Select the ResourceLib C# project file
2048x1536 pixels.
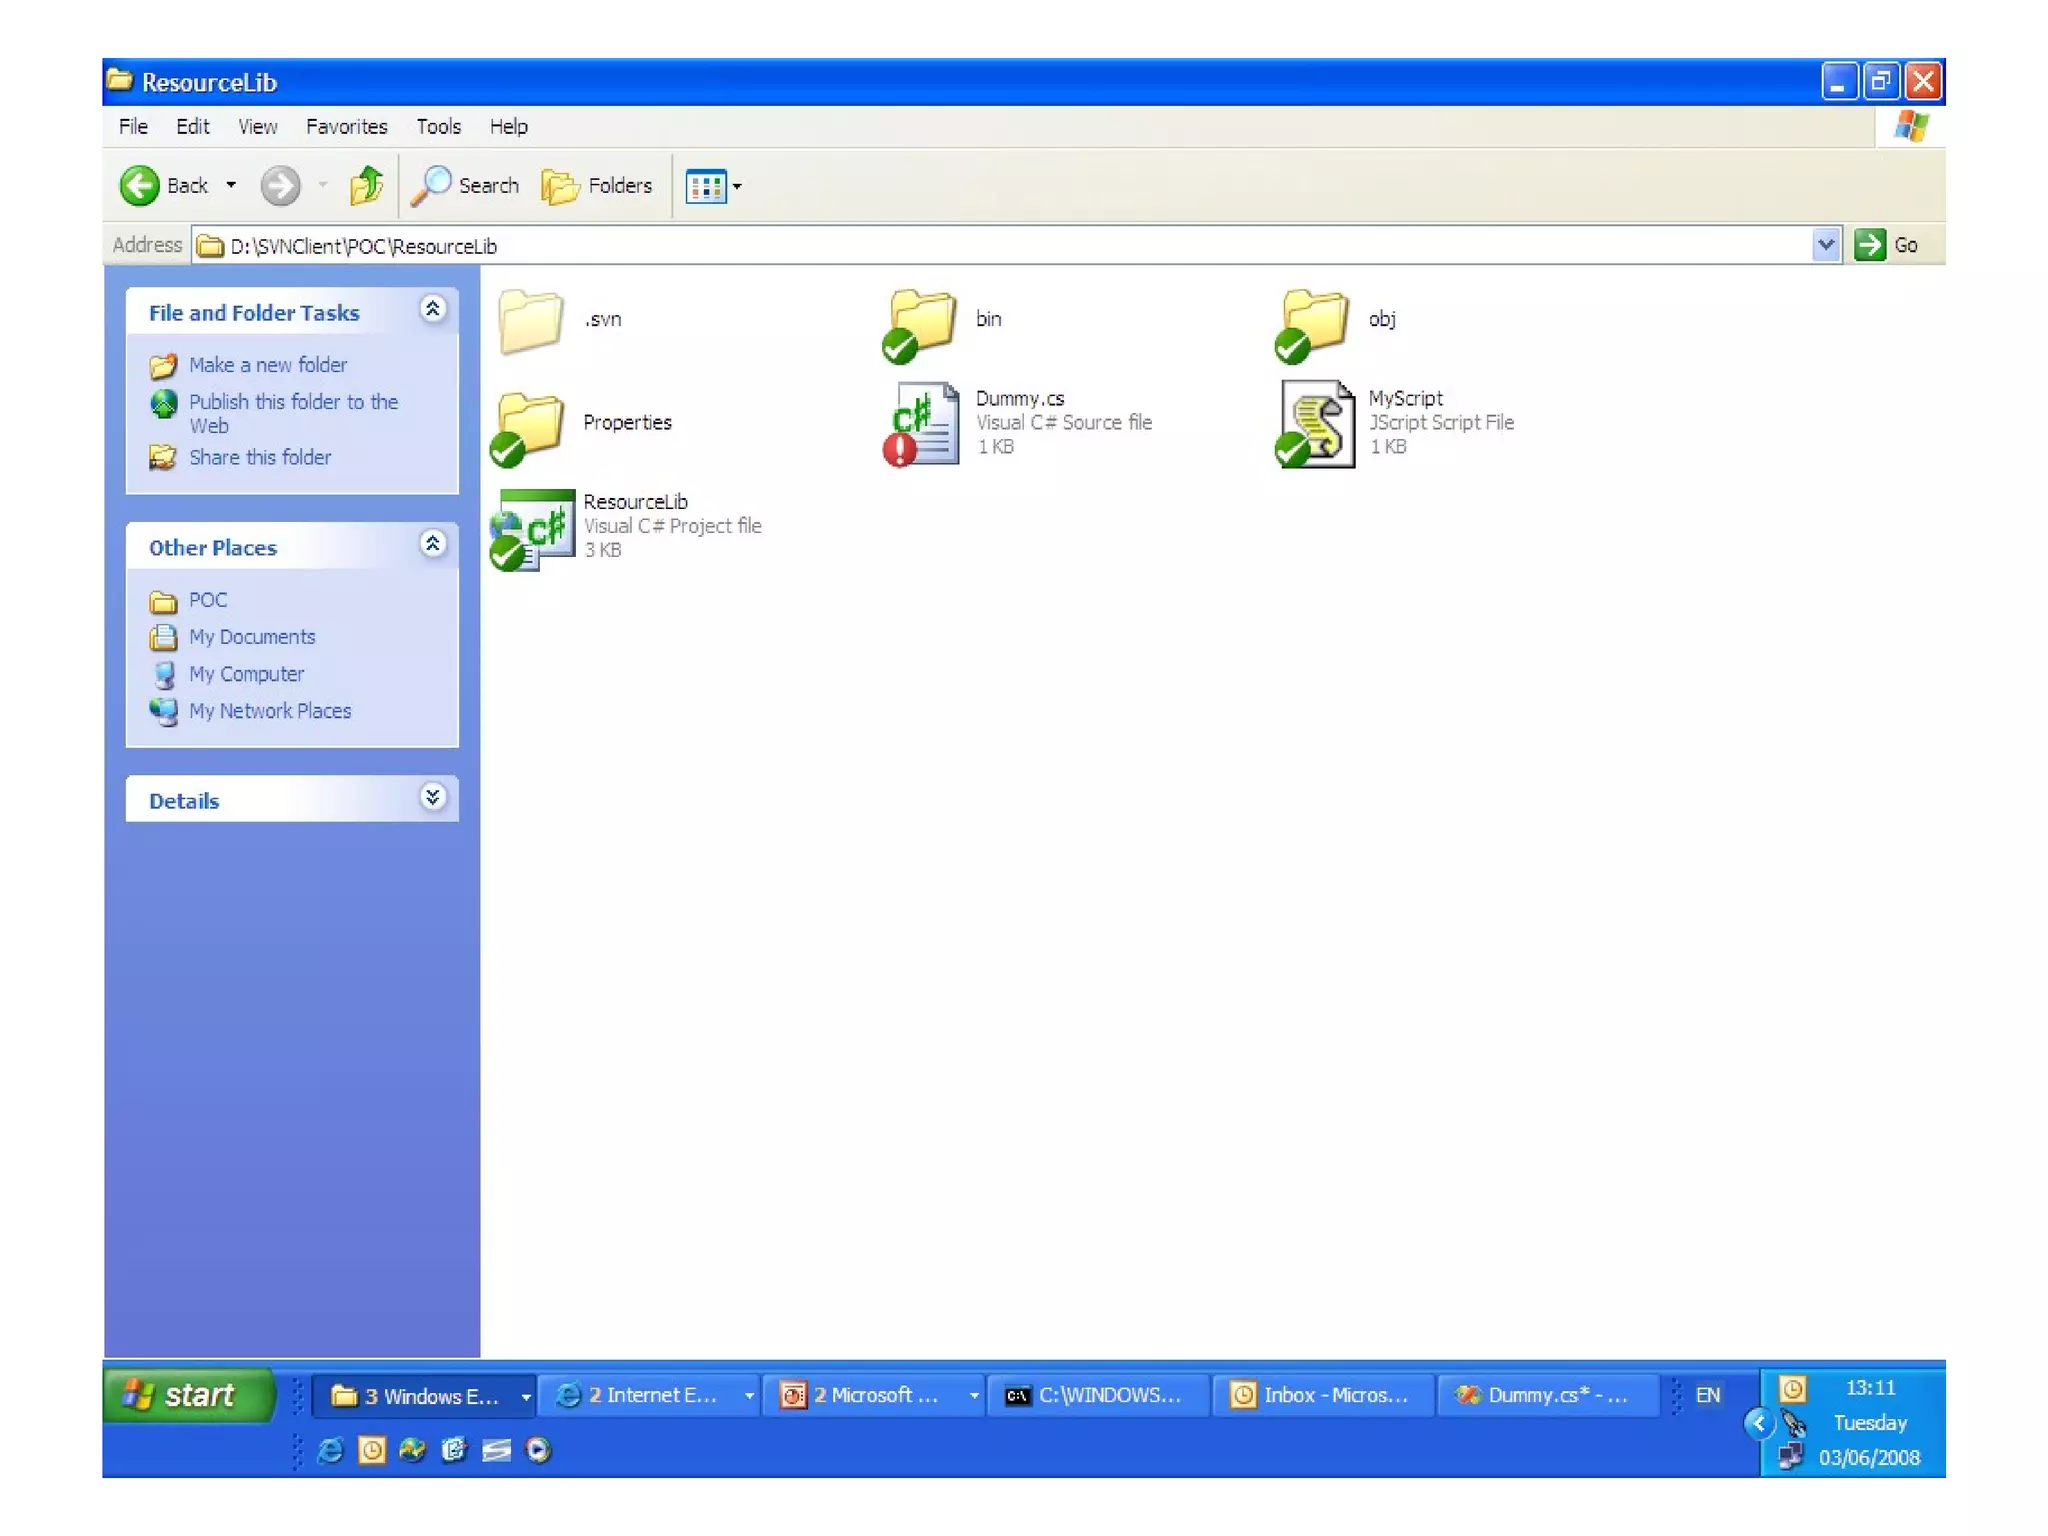click(x=534, y=527)
